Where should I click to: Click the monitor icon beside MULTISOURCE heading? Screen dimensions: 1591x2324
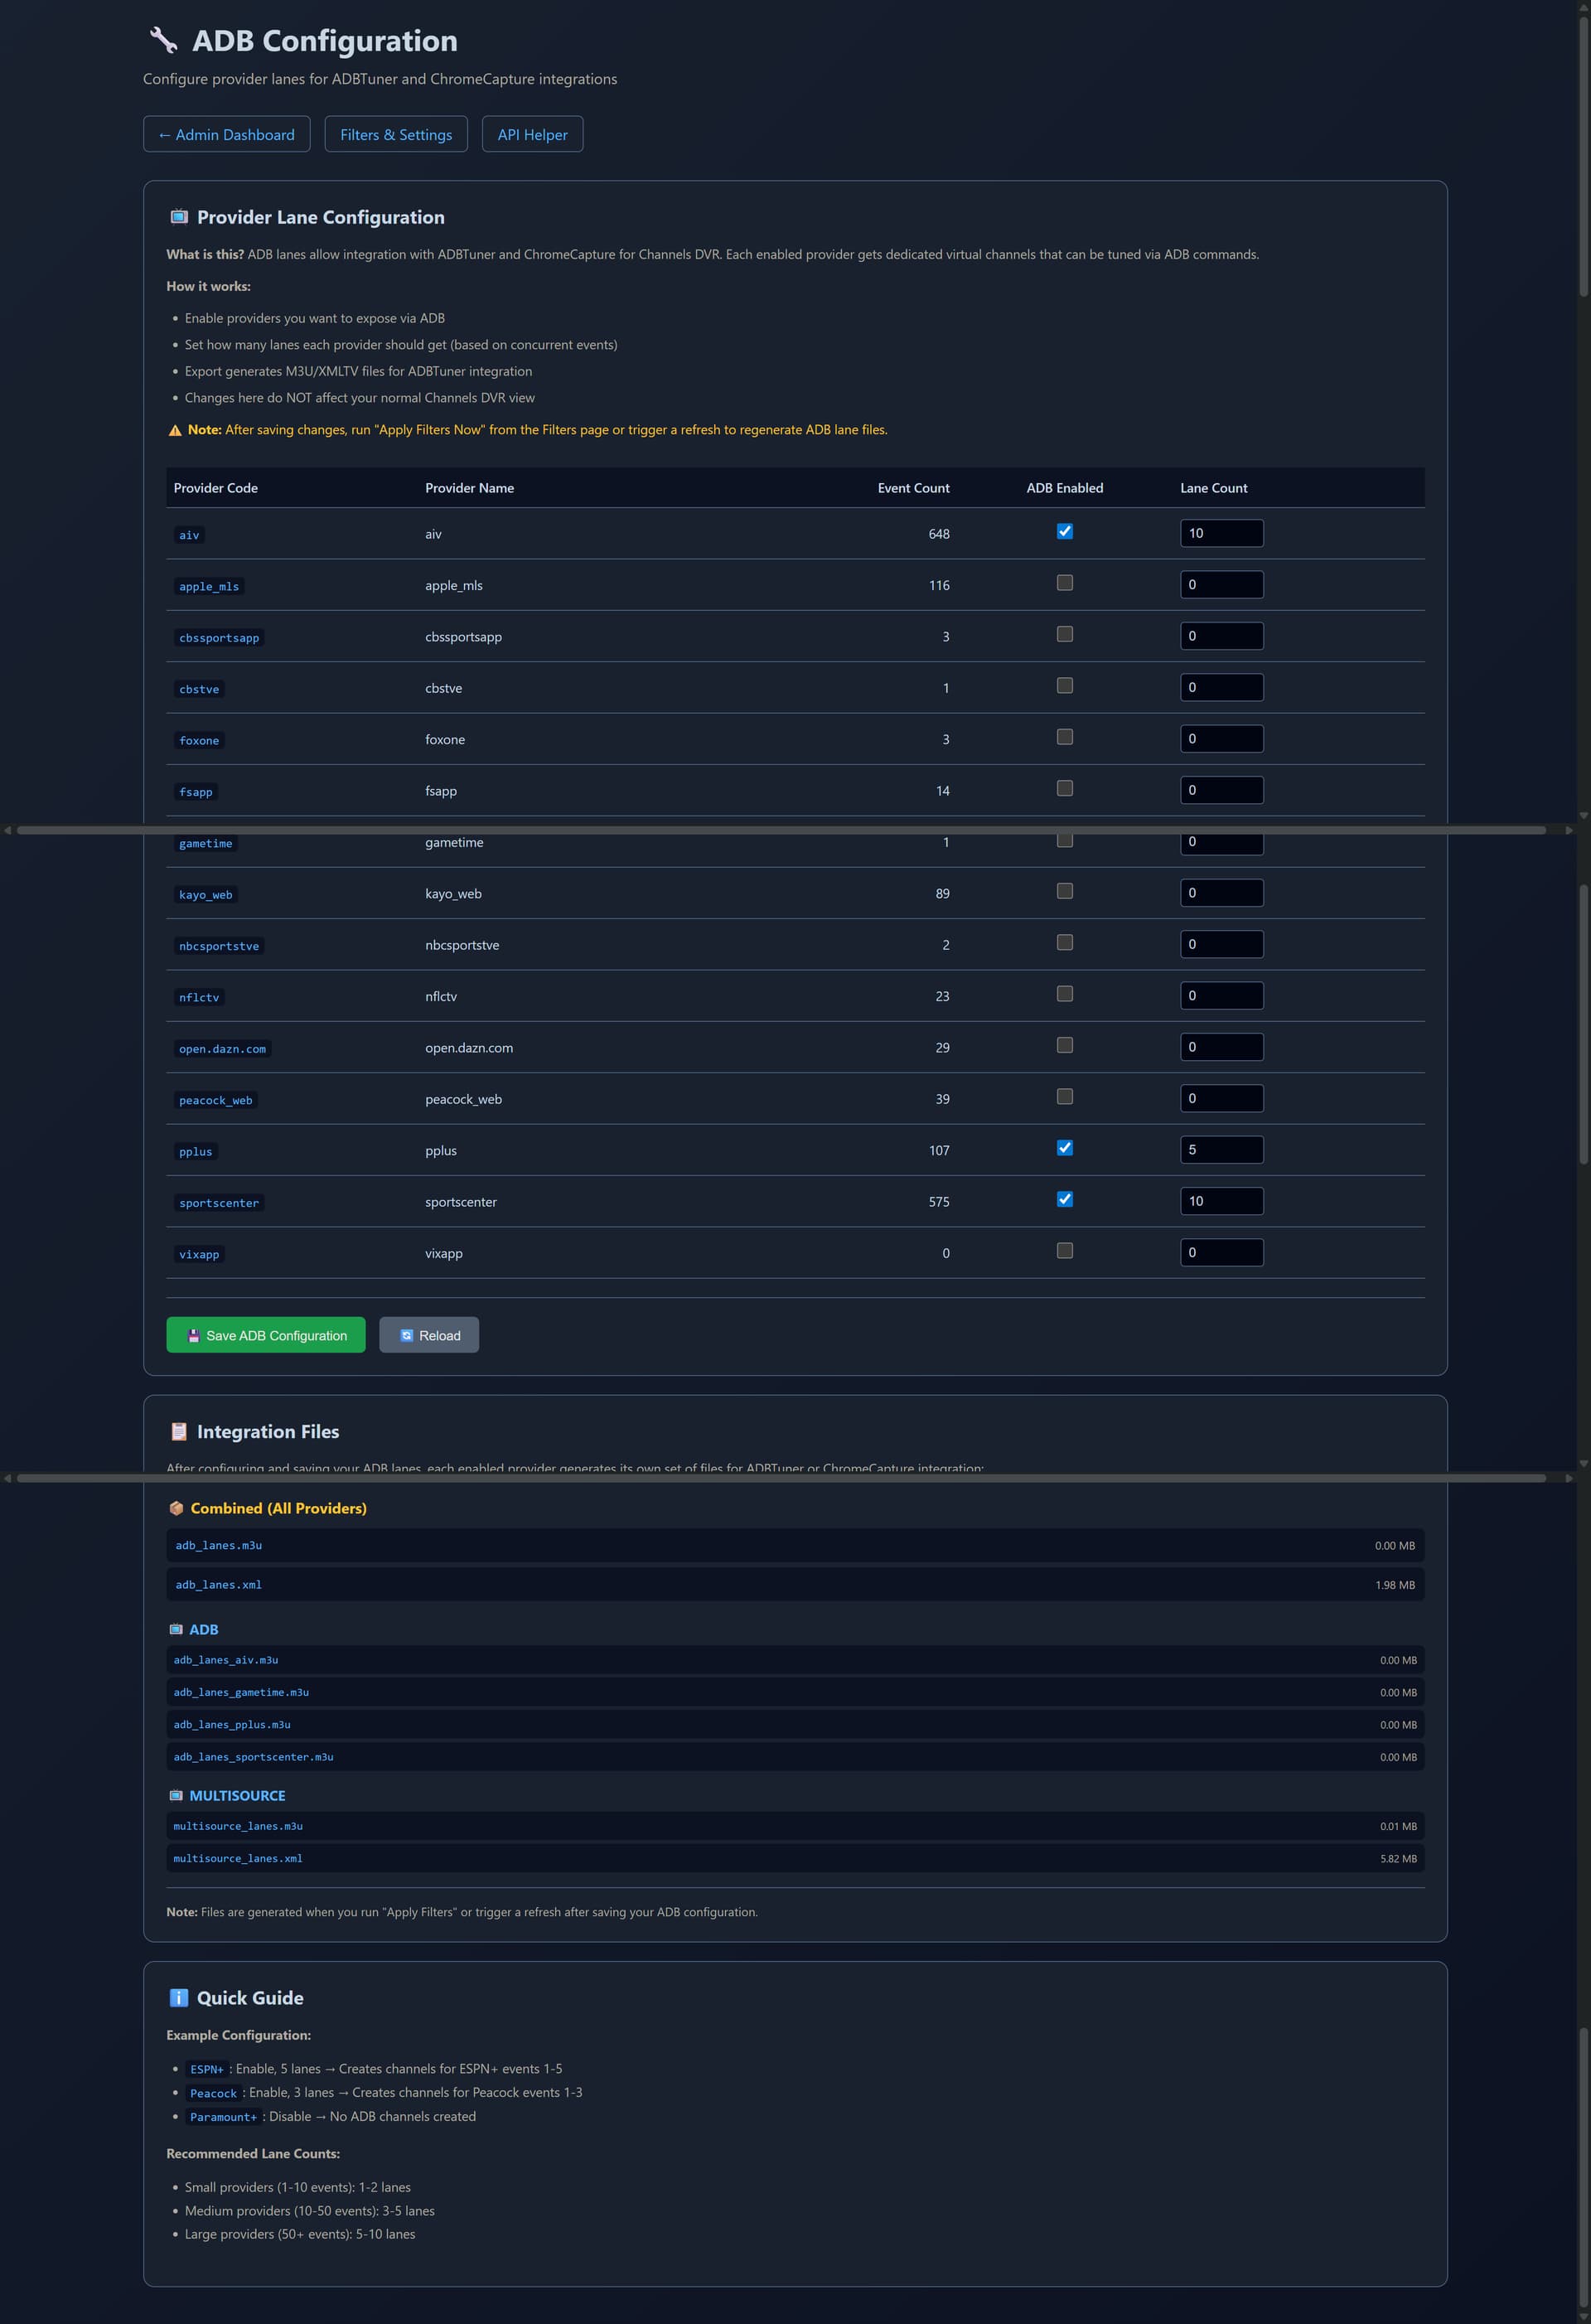(x=176, y=1796)
